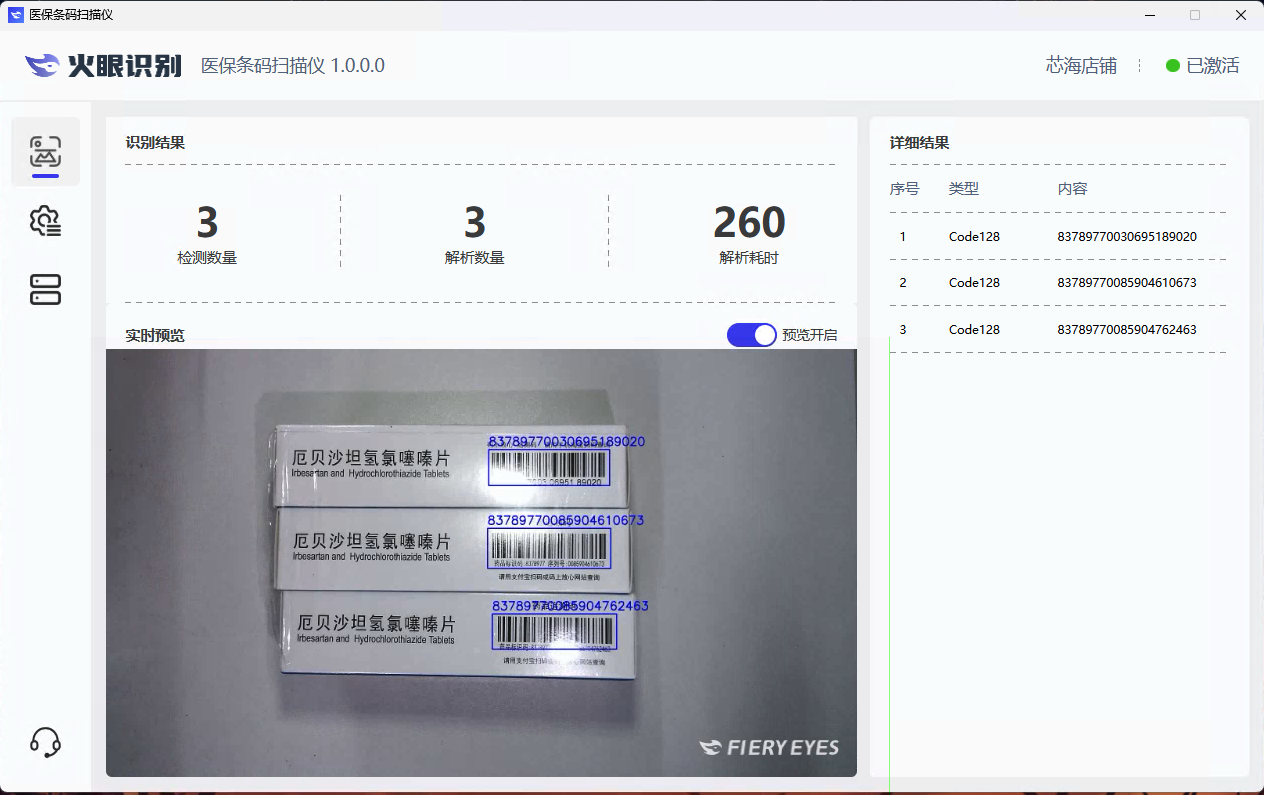Click the 序号 column header

(x=904, y=189)
